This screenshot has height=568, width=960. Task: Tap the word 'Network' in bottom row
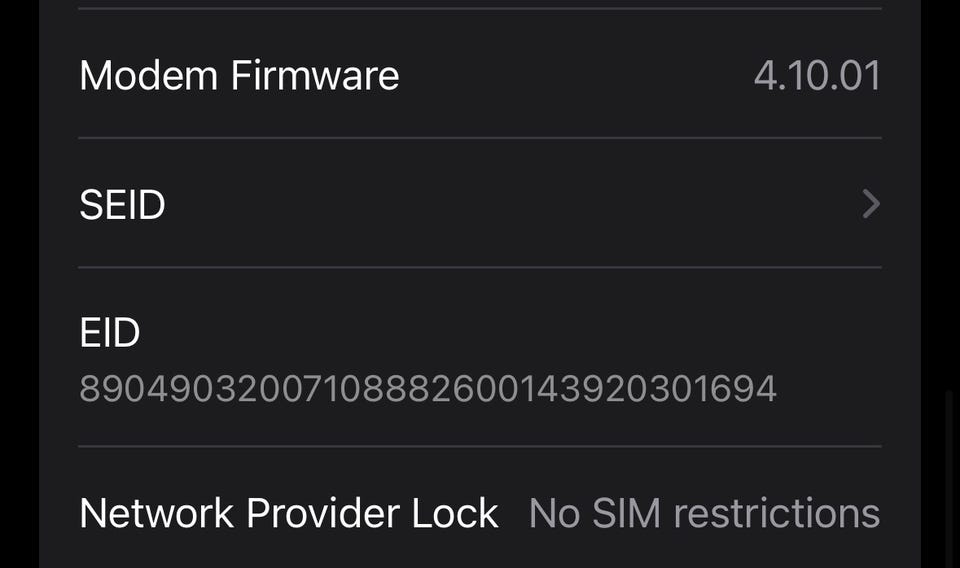pos(157,513)
